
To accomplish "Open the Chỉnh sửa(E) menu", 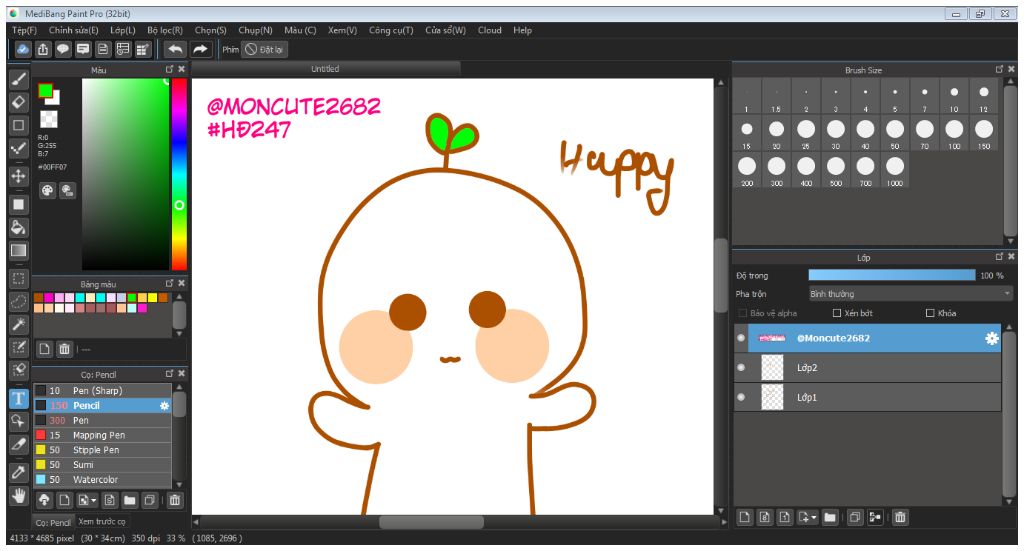I will (73, 30).
